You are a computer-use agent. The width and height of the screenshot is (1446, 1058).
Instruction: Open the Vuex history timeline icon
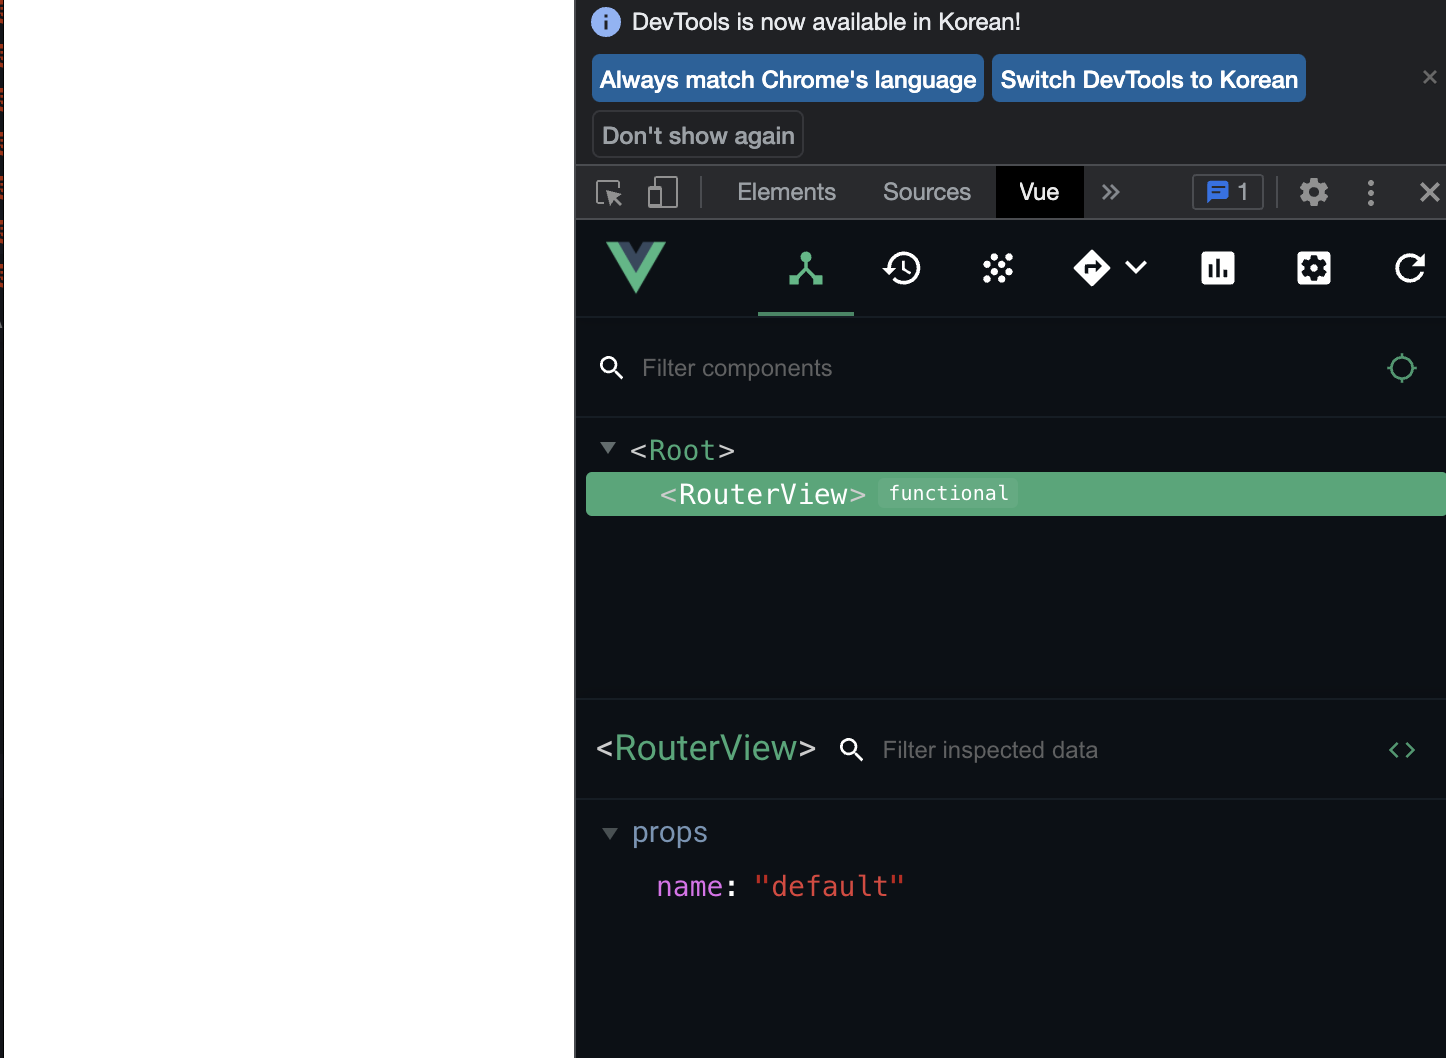click(902, 268)
